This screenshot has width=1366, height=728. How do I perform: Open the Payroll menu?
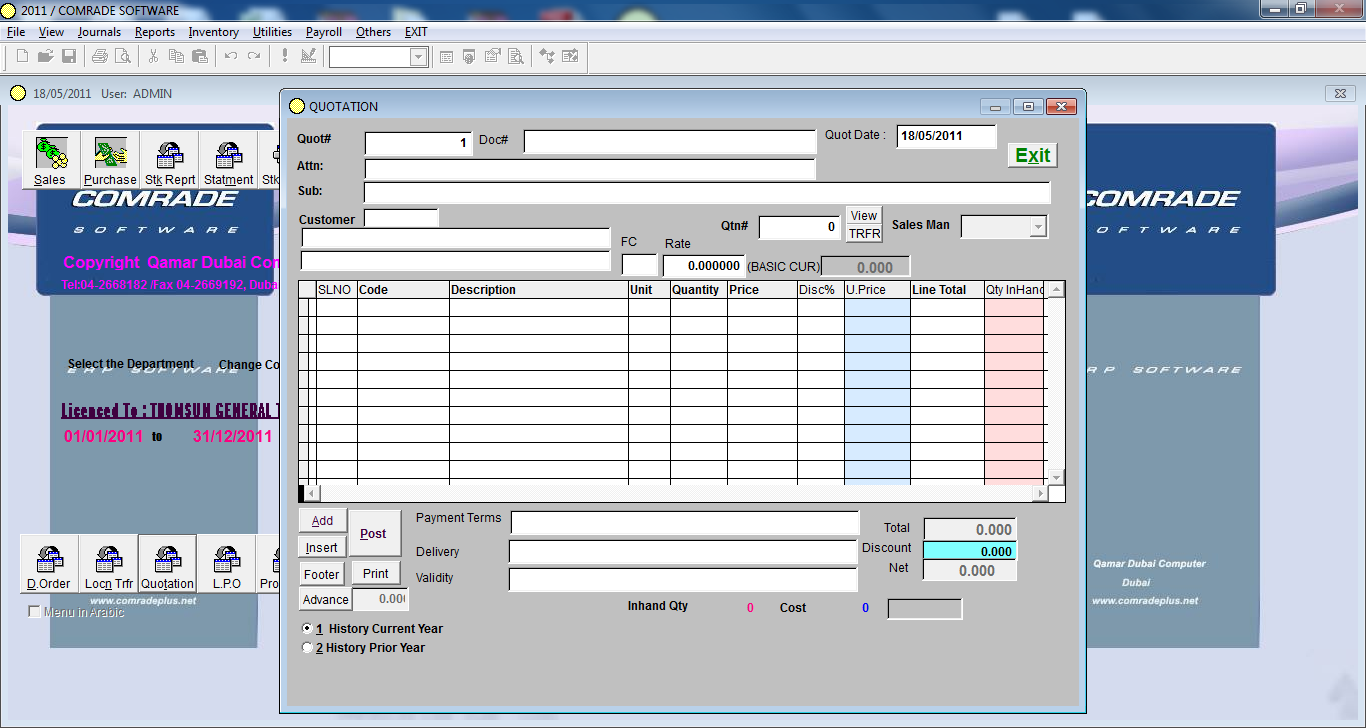(323, 32)
